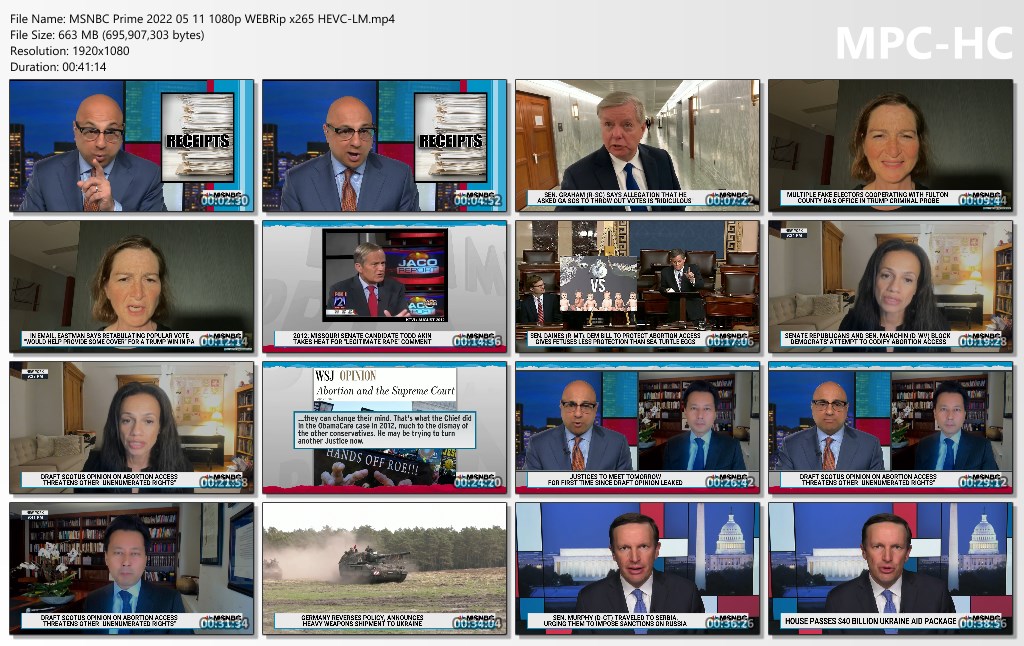Click the Duration 00:41:14 line
Viewport: 1024px width, 646px height.
click(x=58, y=67)
